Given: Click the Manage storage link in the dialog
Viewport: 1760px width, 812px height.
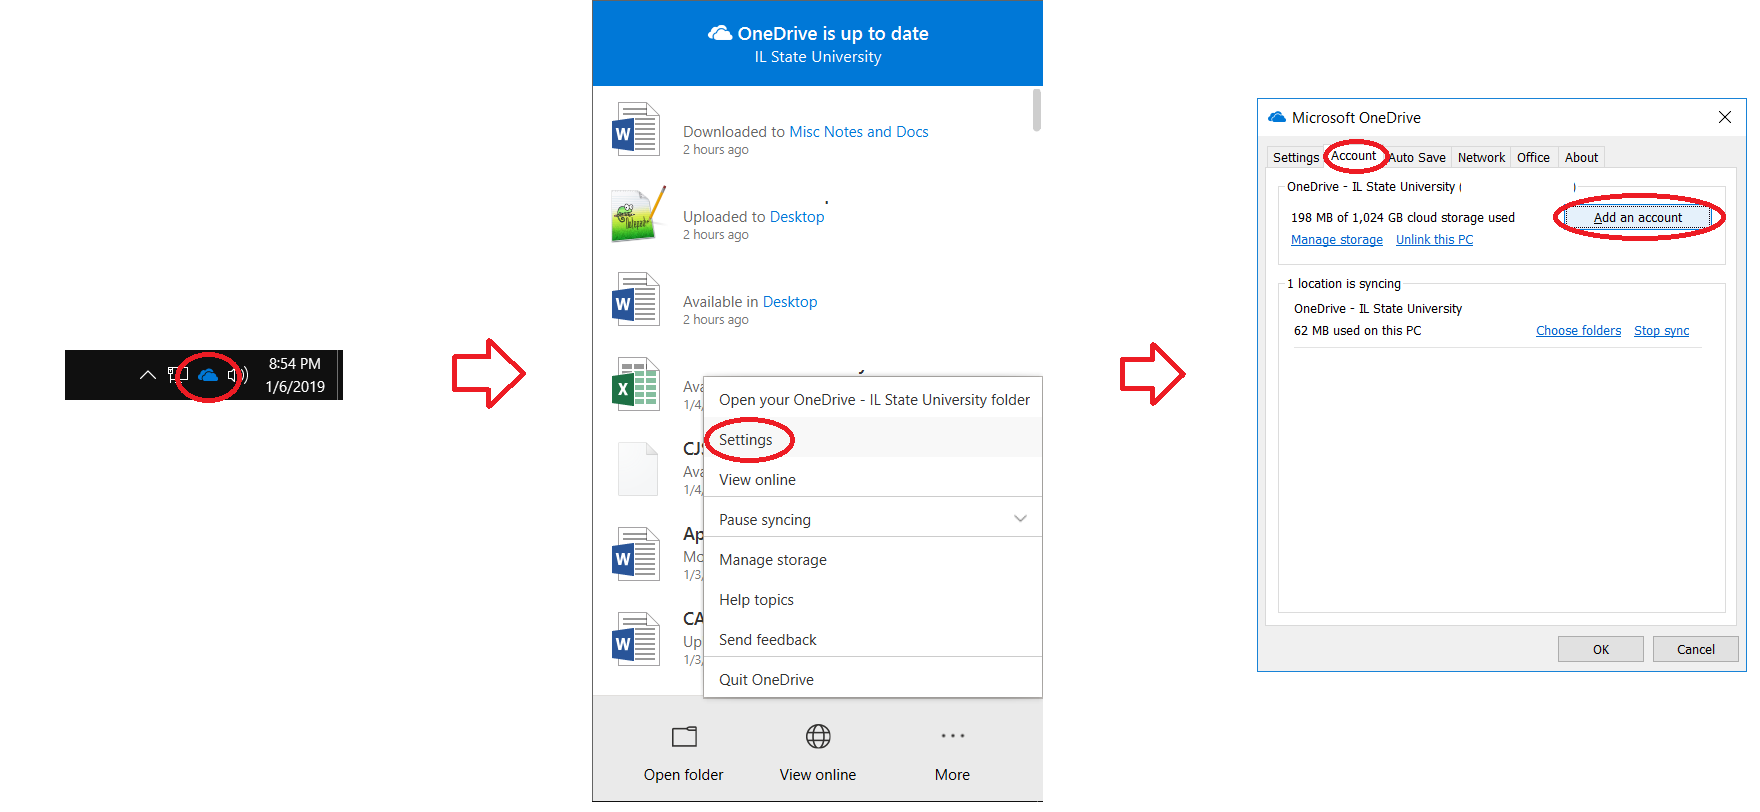Looking at the screenshot, I should pos(1337,240).
